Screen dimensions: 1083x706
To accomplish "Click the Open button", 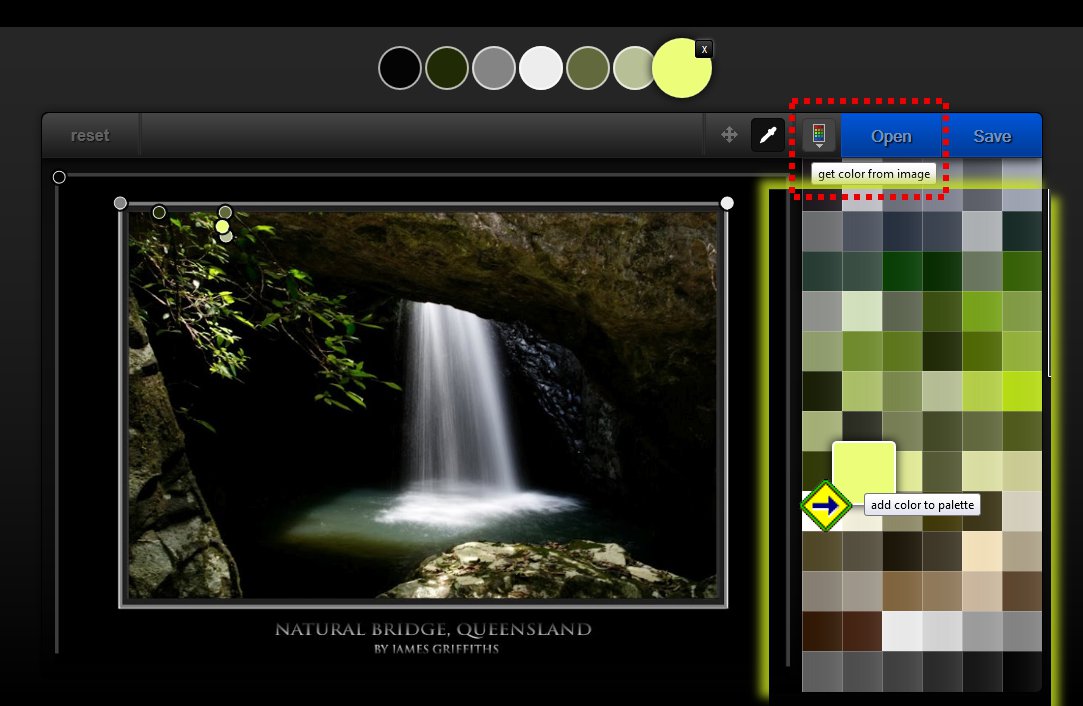I will [891, 136].
